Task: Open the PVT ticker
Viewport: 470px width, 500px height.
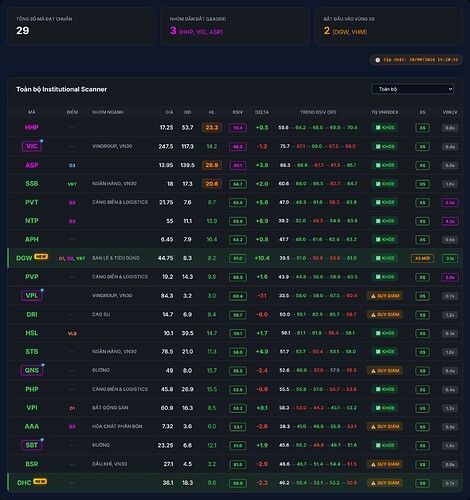Action: (x=32, y=202)
